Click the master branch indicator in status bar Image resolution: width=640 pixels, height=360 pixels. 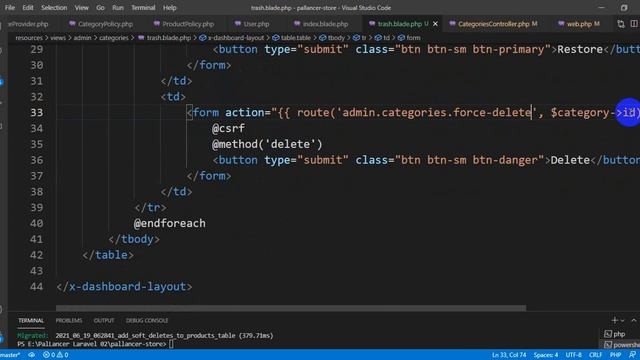tap(10, 355)
